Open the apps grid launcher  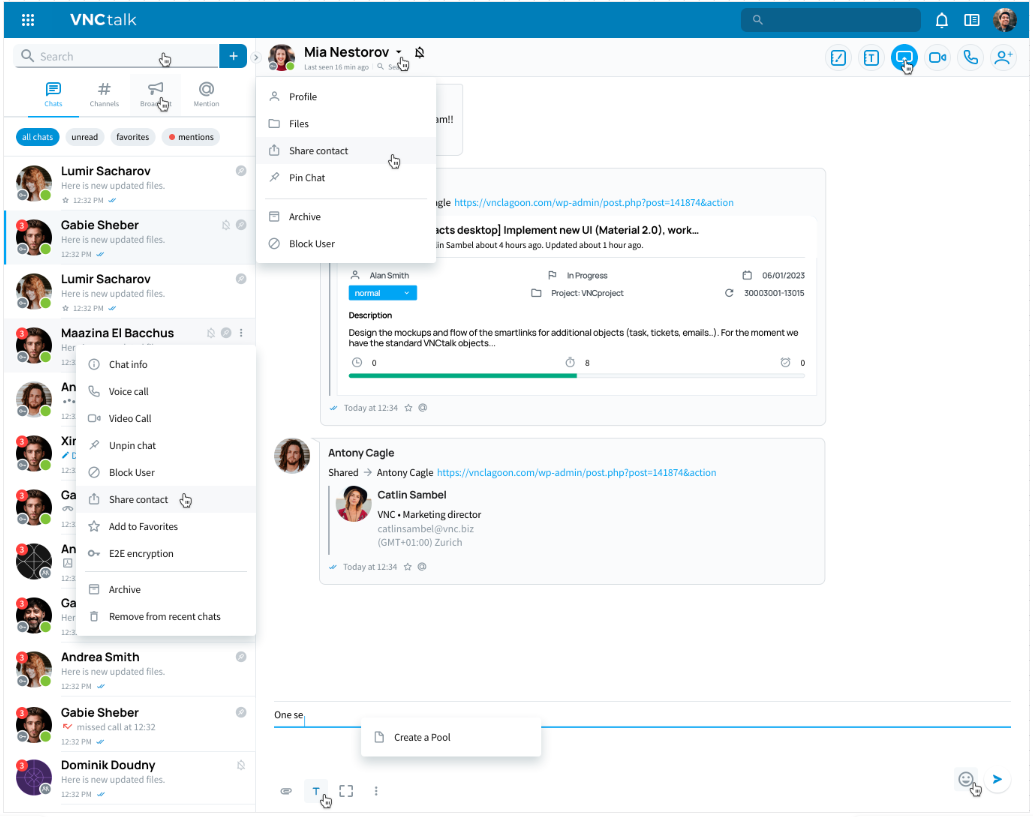click(28, 20)
